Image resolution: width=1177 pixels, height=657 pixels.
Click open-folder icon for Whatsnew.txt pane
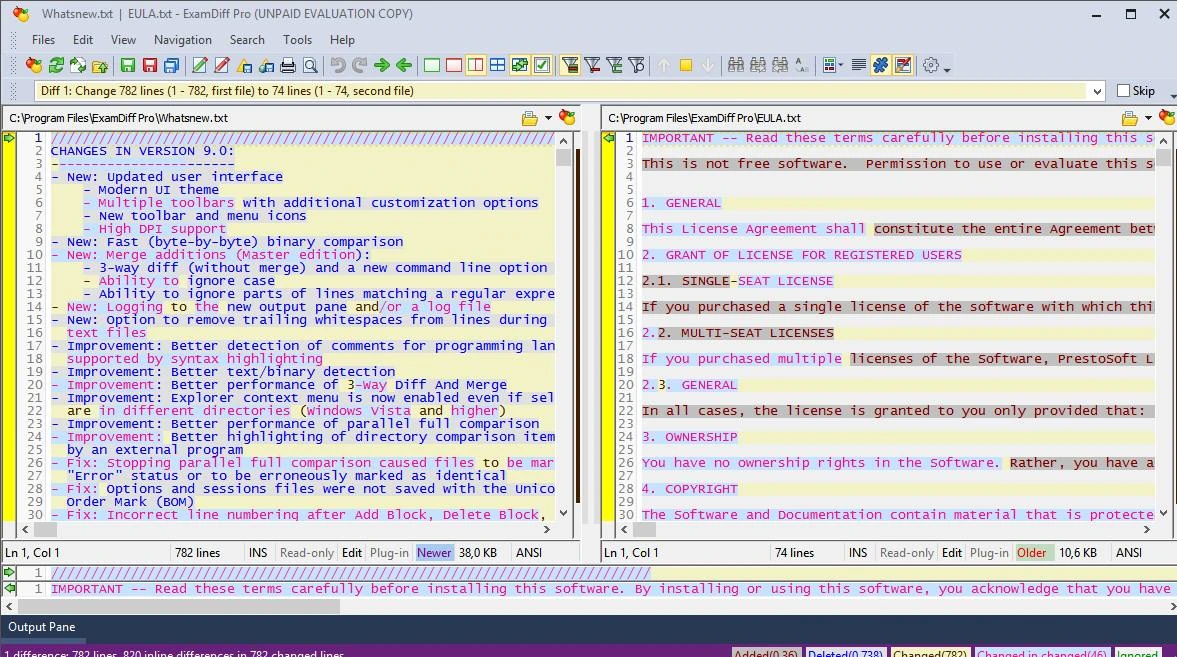coord(530,118)
